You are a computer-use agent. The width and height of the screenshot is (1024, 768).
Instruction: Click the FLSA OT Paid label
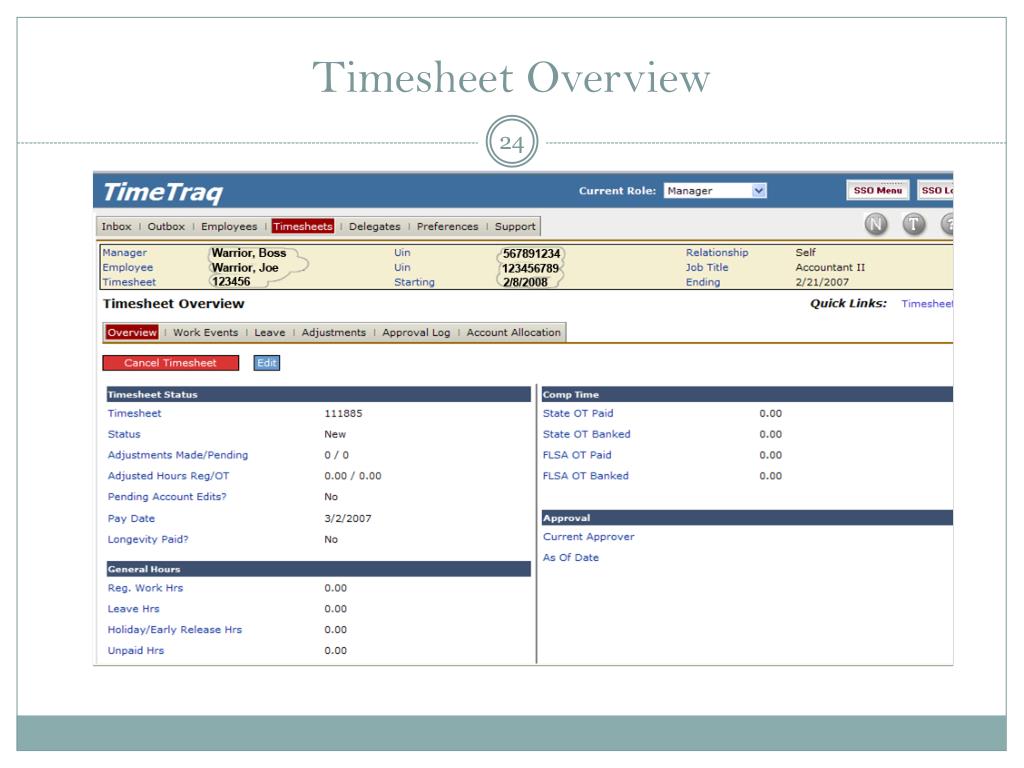[577, 455]
